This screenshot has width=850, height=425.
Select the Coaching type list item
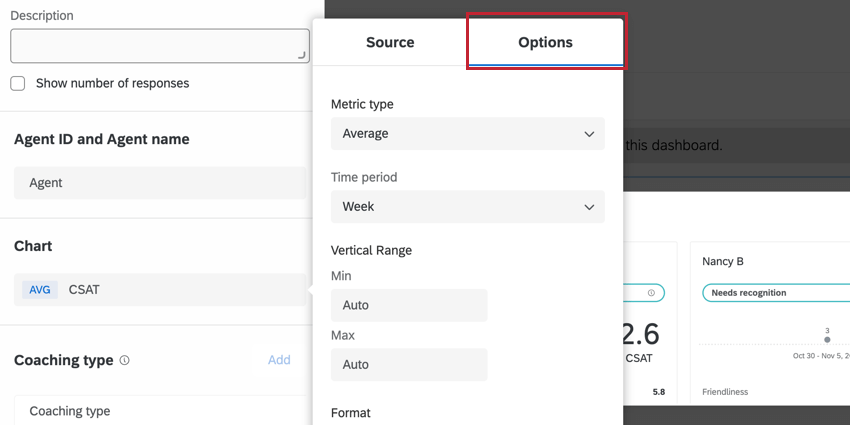[160, 411]
